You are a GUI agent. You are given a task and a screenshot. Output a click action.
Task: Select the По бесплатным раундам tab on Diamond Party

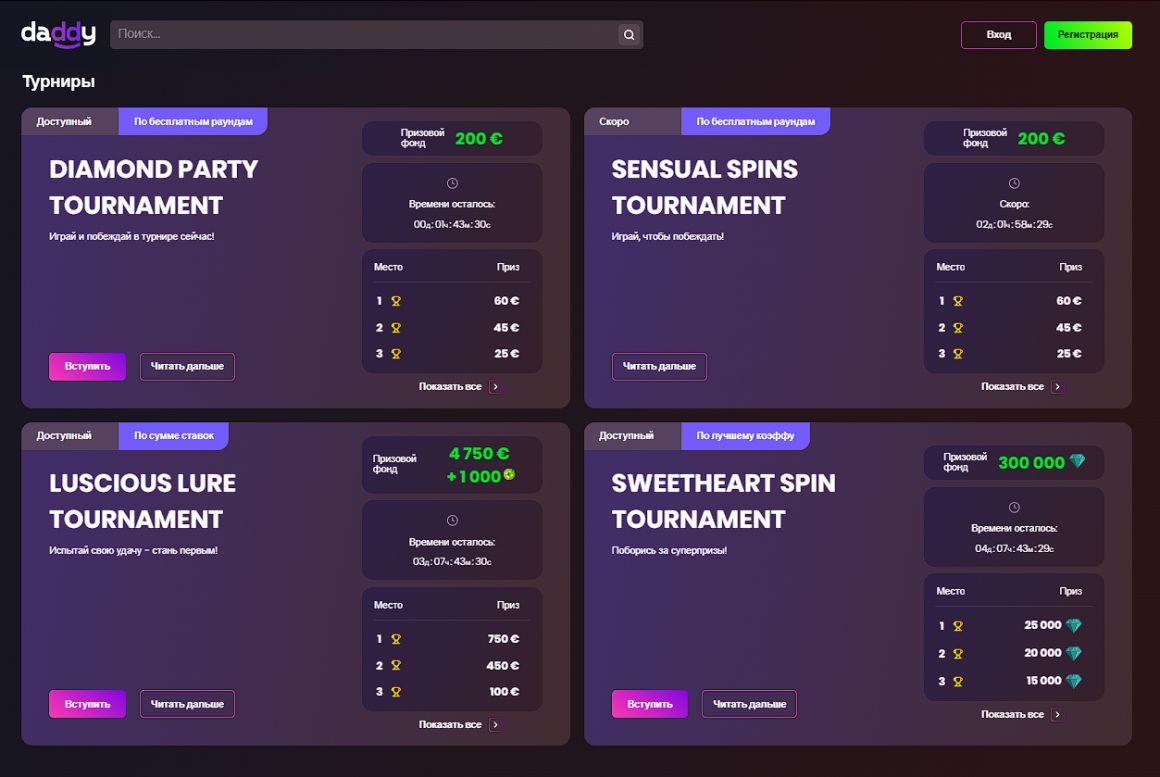[192, 121]
